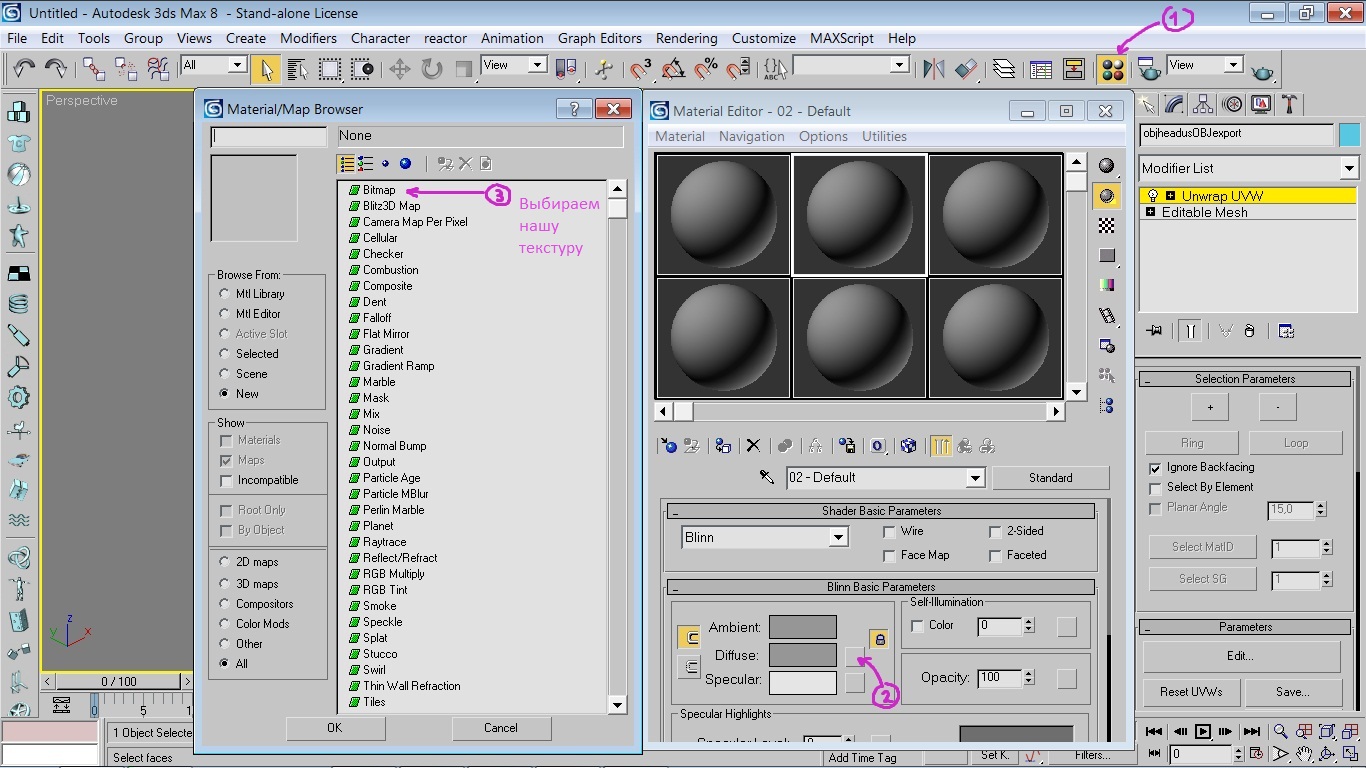Click the Reset UVWs button

pos(1189,692)
